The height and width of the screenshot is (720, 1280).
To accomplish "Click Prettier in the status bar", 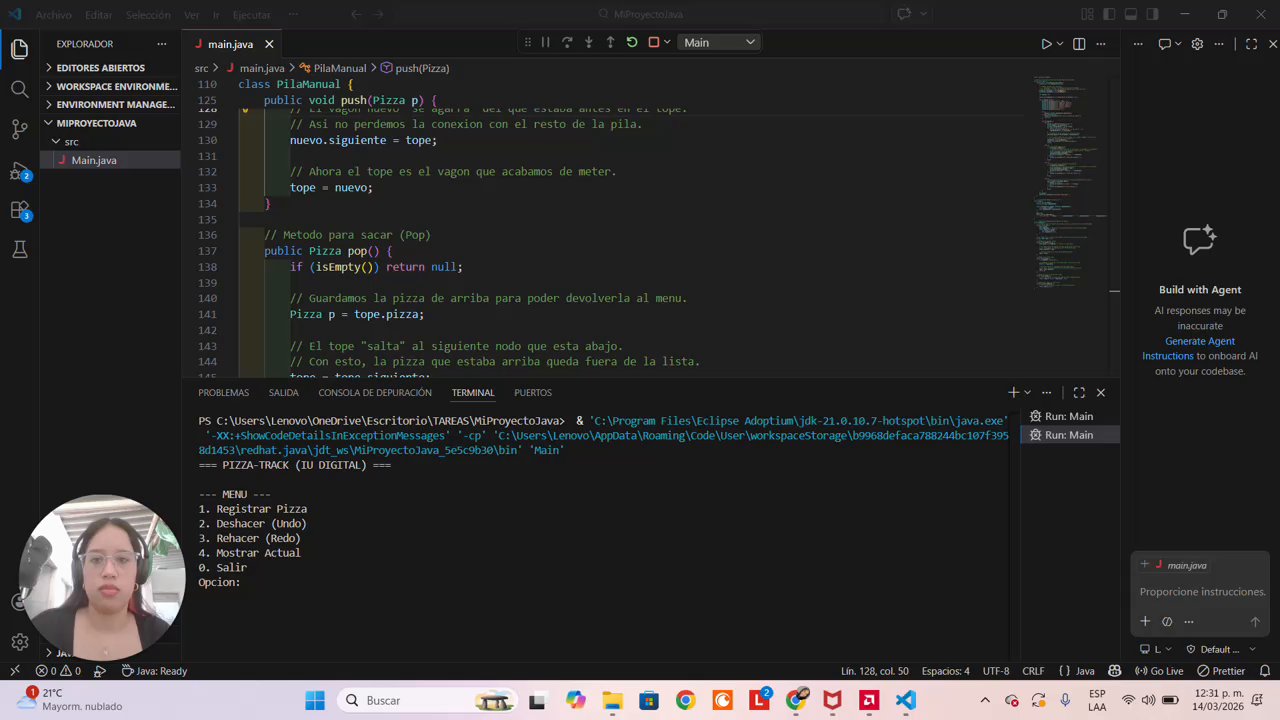I will [x=1221, y=671].
